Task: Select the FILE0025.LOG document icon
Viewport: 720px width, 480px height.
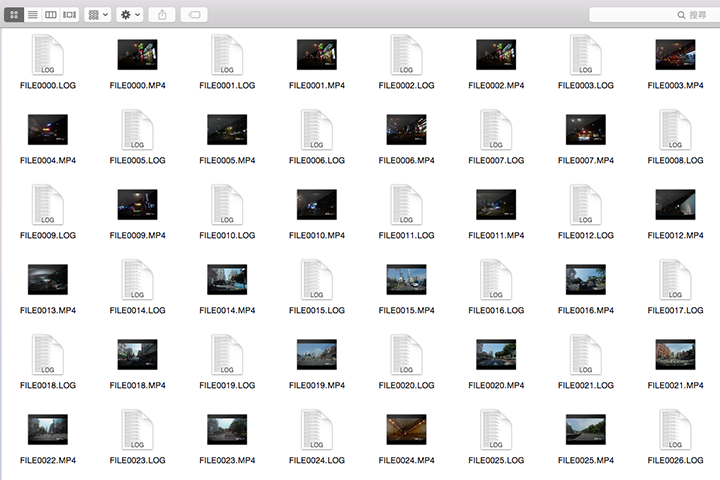Action: coord(496,429)
